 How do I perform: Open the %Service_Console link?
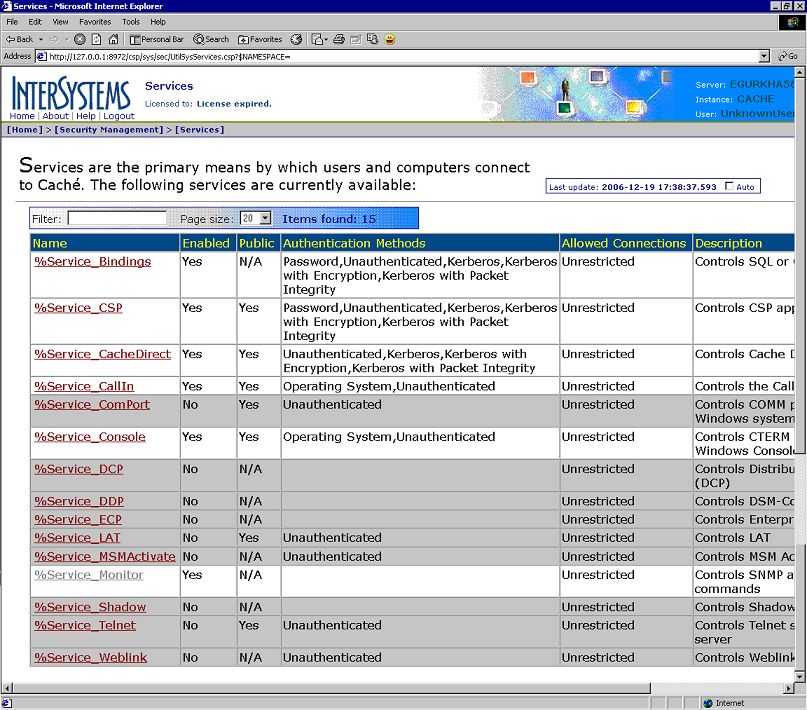pyautogui.click(x=90, y=436)
